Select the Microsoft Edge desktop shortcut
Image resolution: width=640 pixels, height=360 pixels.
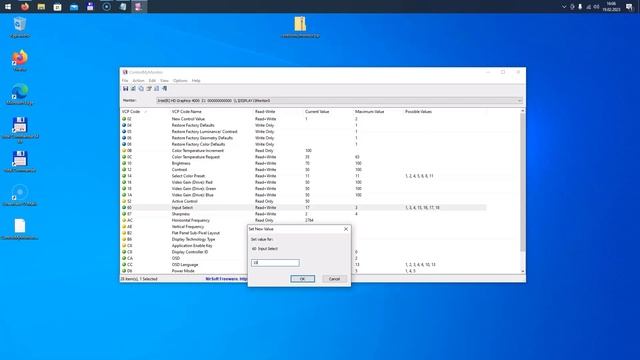[x=20, y=94]
